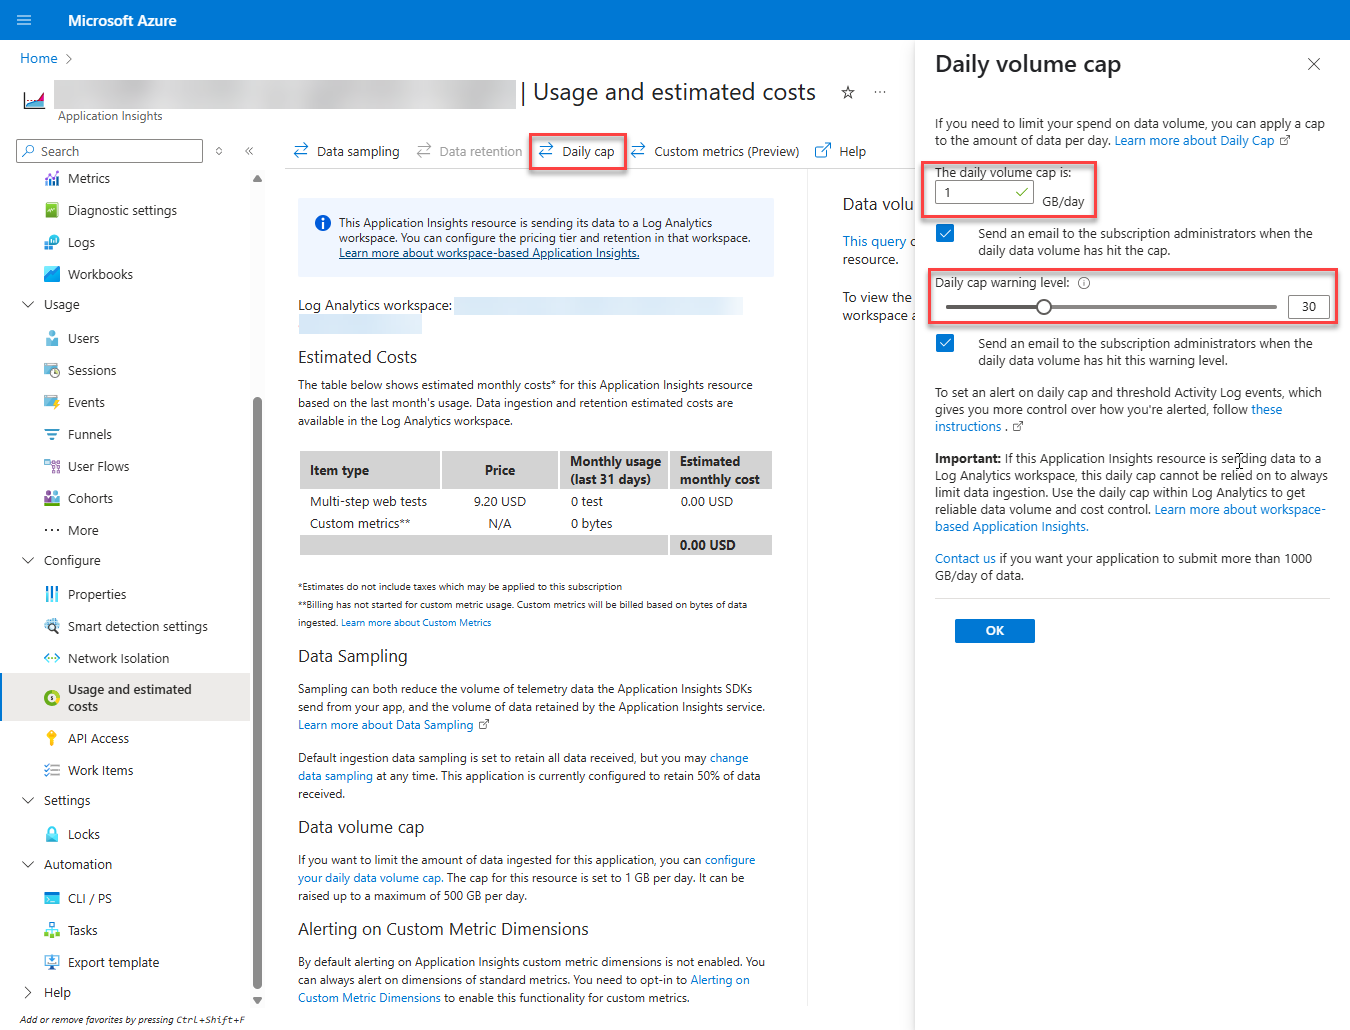The width and height of the screenshot is (1350, 1030).
Task: Open Learn more about Daily Cap link
Action: coord(1203,141)
